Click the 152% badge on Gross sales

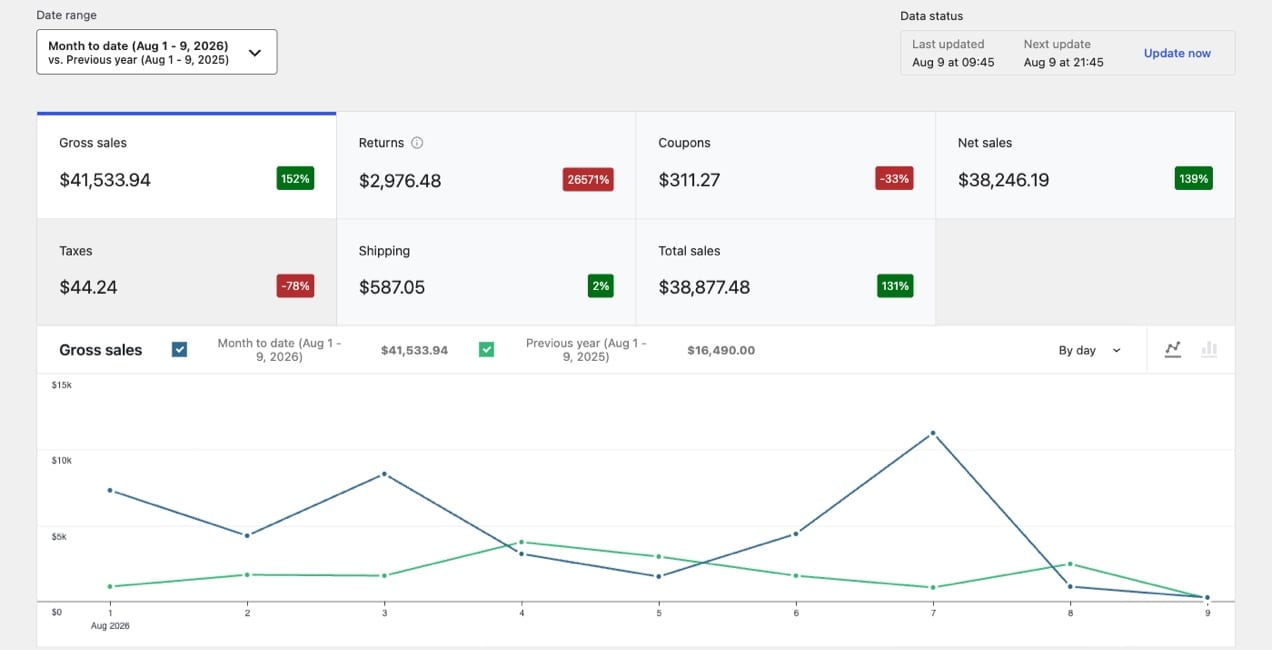point(295,179)
